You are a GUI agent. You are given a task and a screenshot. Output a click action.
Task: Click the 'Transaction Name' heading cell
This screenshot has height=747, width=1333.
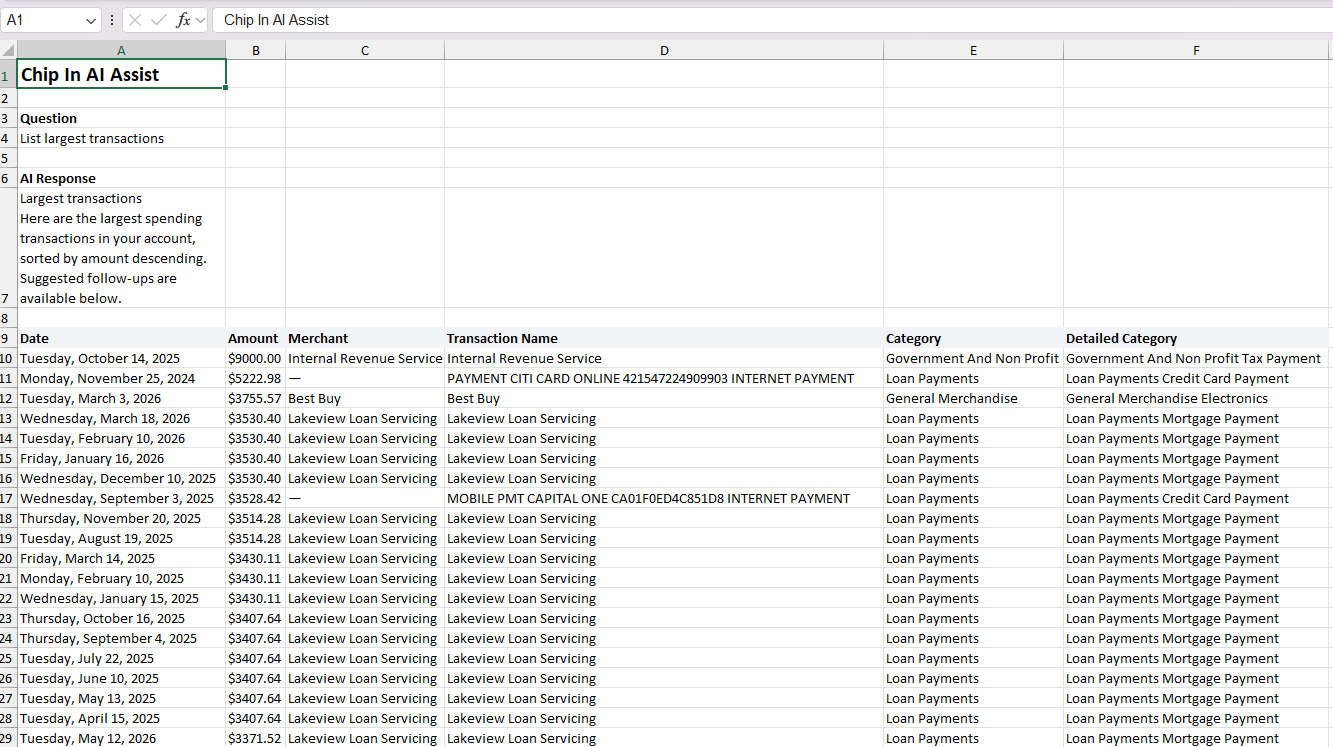pos(664,338)
